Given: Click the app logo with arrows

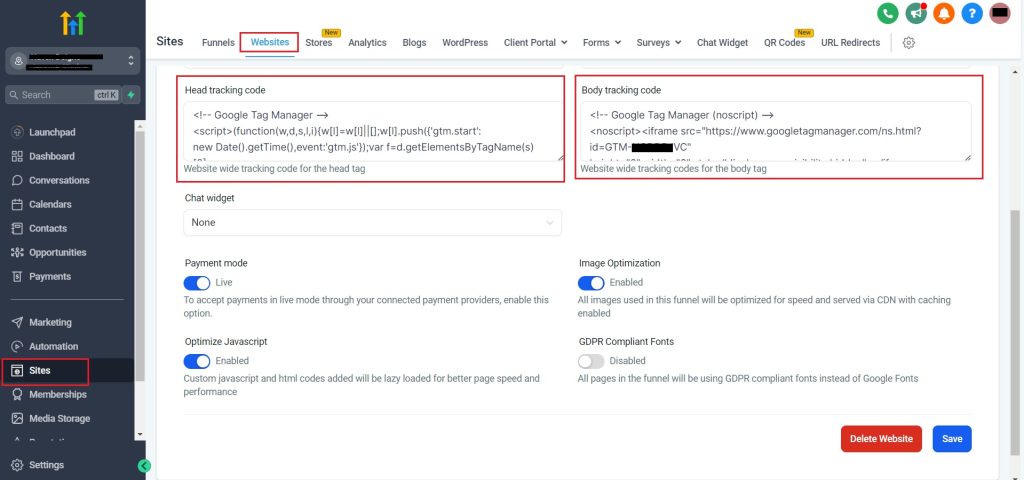Looking at the screenshot, I should [72, 23].
